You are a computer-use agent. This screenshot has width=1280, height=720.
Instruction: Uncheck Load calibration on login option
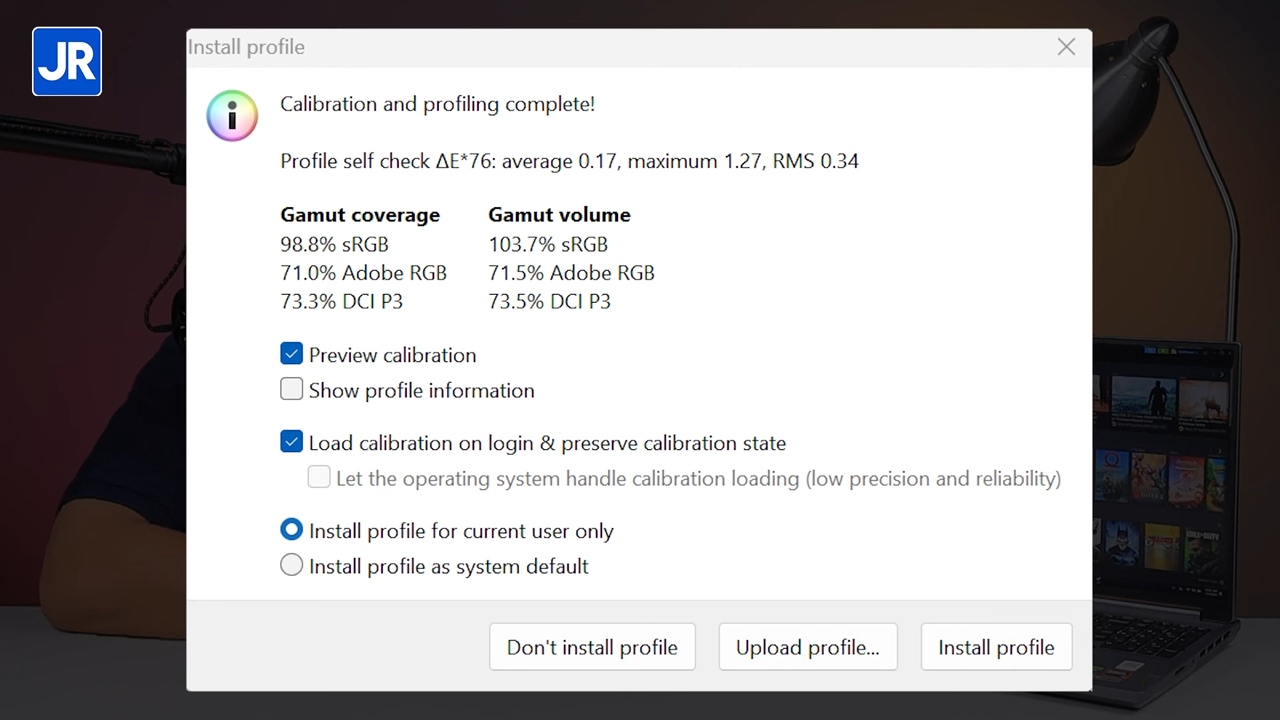[291, 441]
